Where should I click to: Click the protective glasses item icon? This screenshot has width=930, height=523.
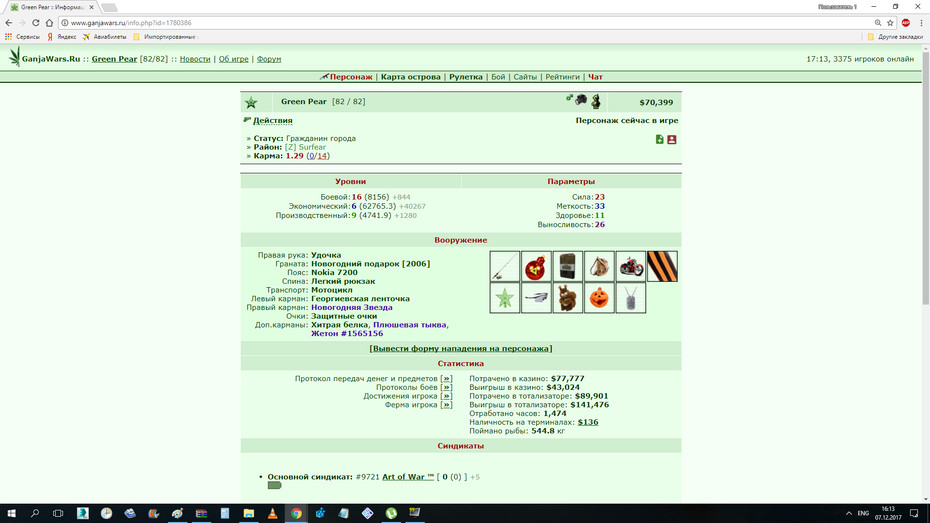[536, 298]
